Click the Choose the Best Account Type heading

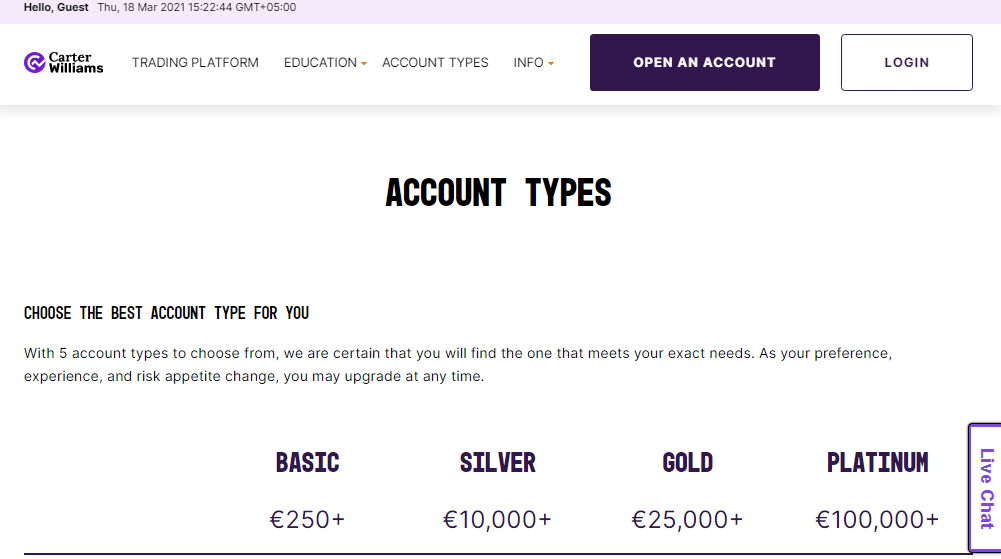166,313
